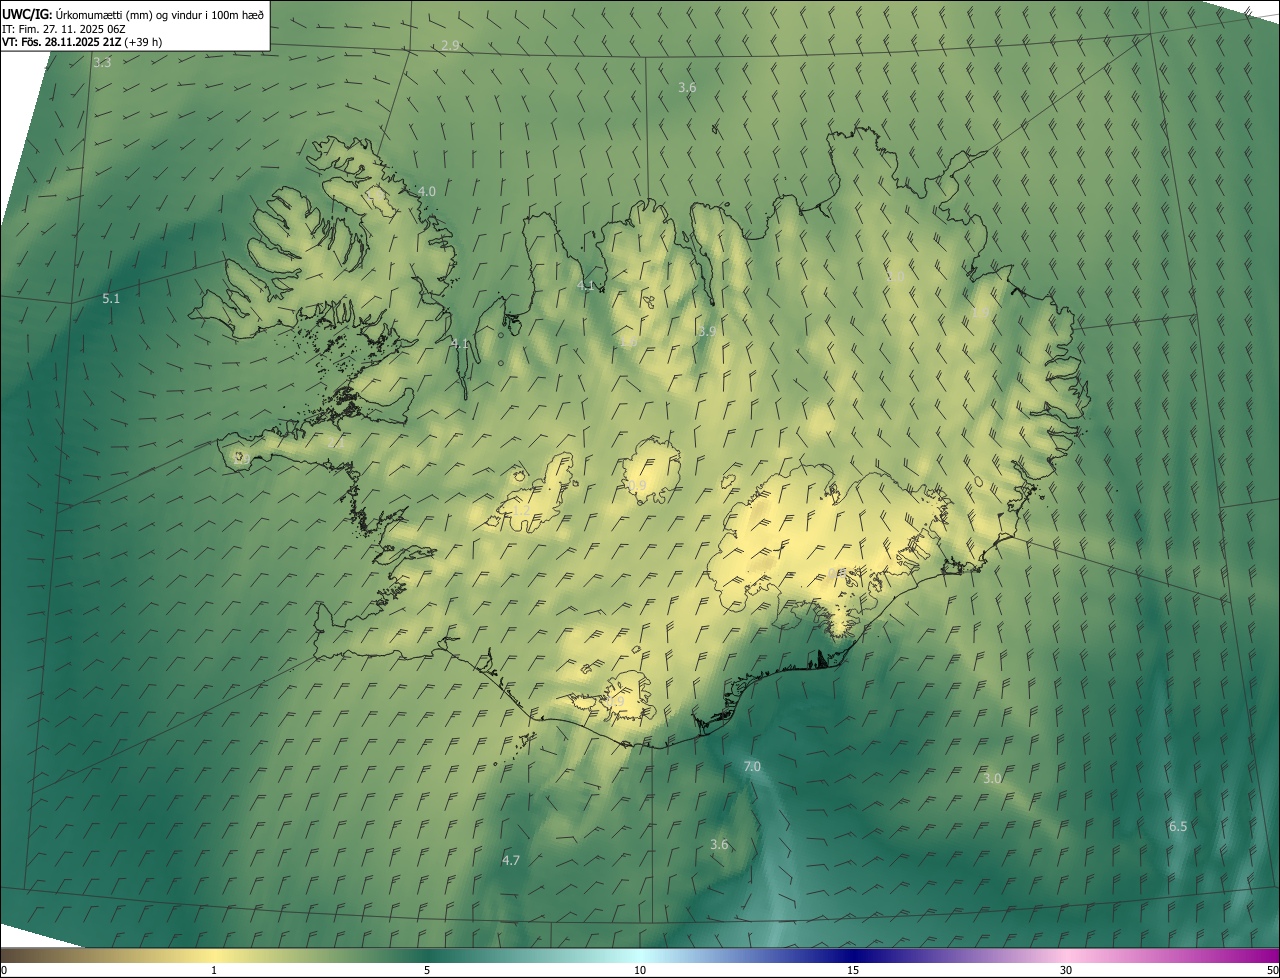The image size is (1280, 978).
Task: Click the title 'Úrkomumætti (mm) og vindur í 100m hæð'
Action: point(160,14)
